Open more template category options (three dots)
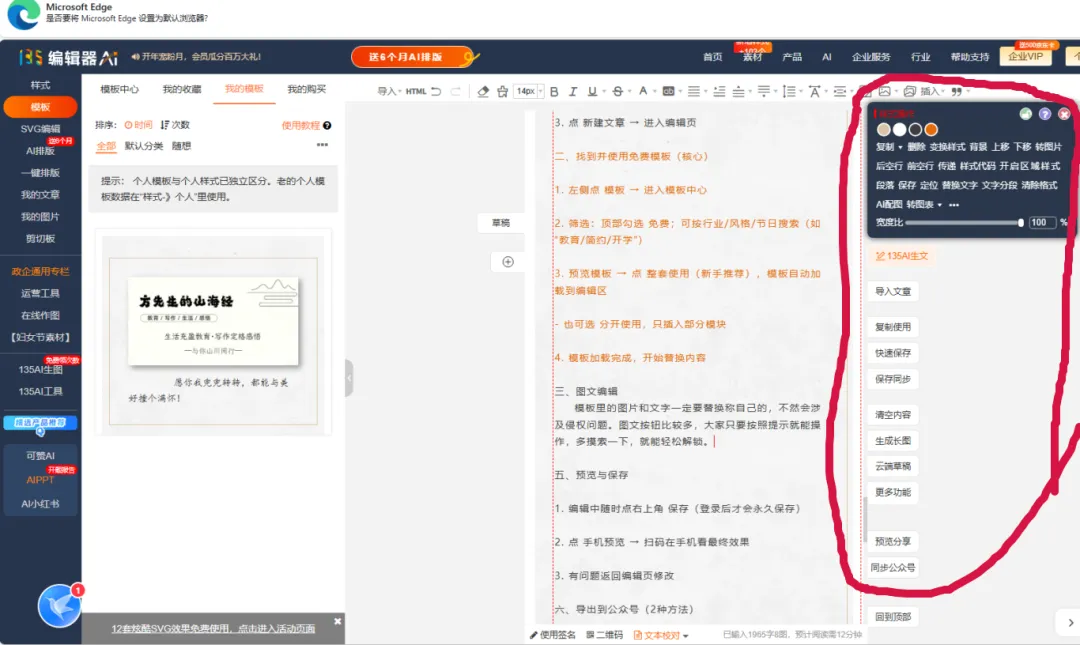This screenshot has width=1080, height=645. coord(322,145)
